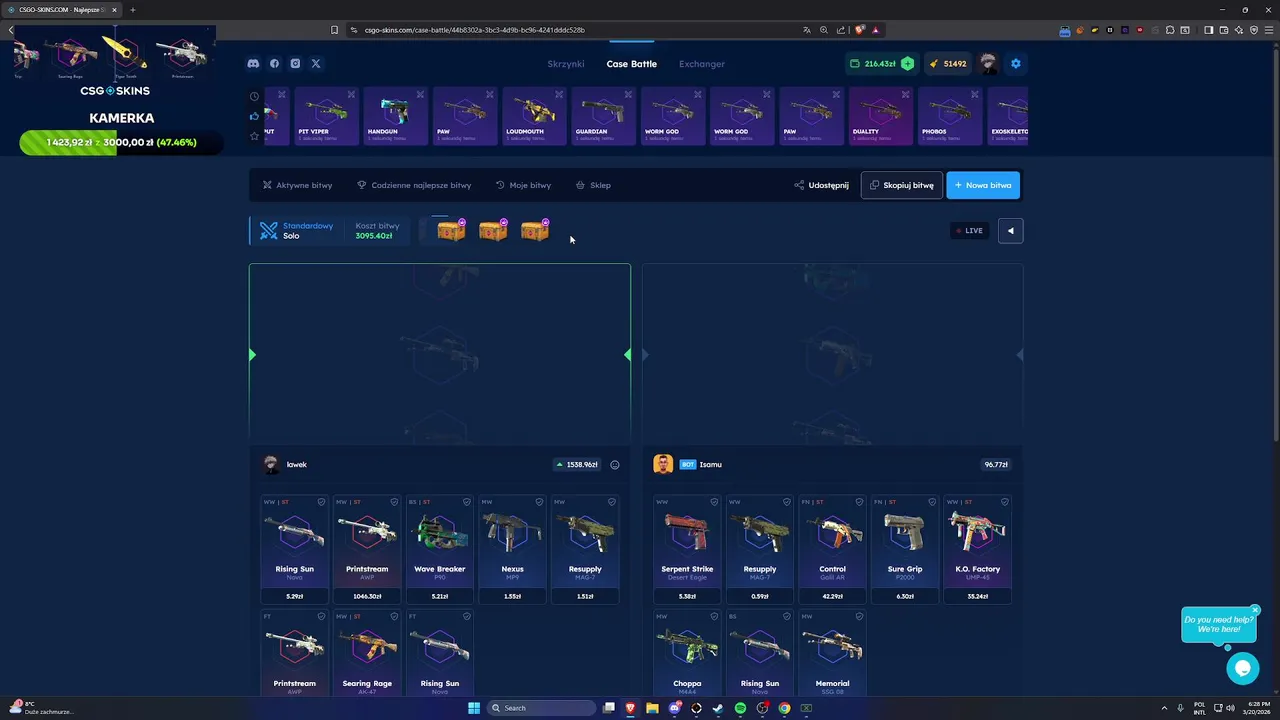Image resolution: width=1280 pixels, height=720 pixels.
Task: Open the Skrzynki tab
Action: 566,64
